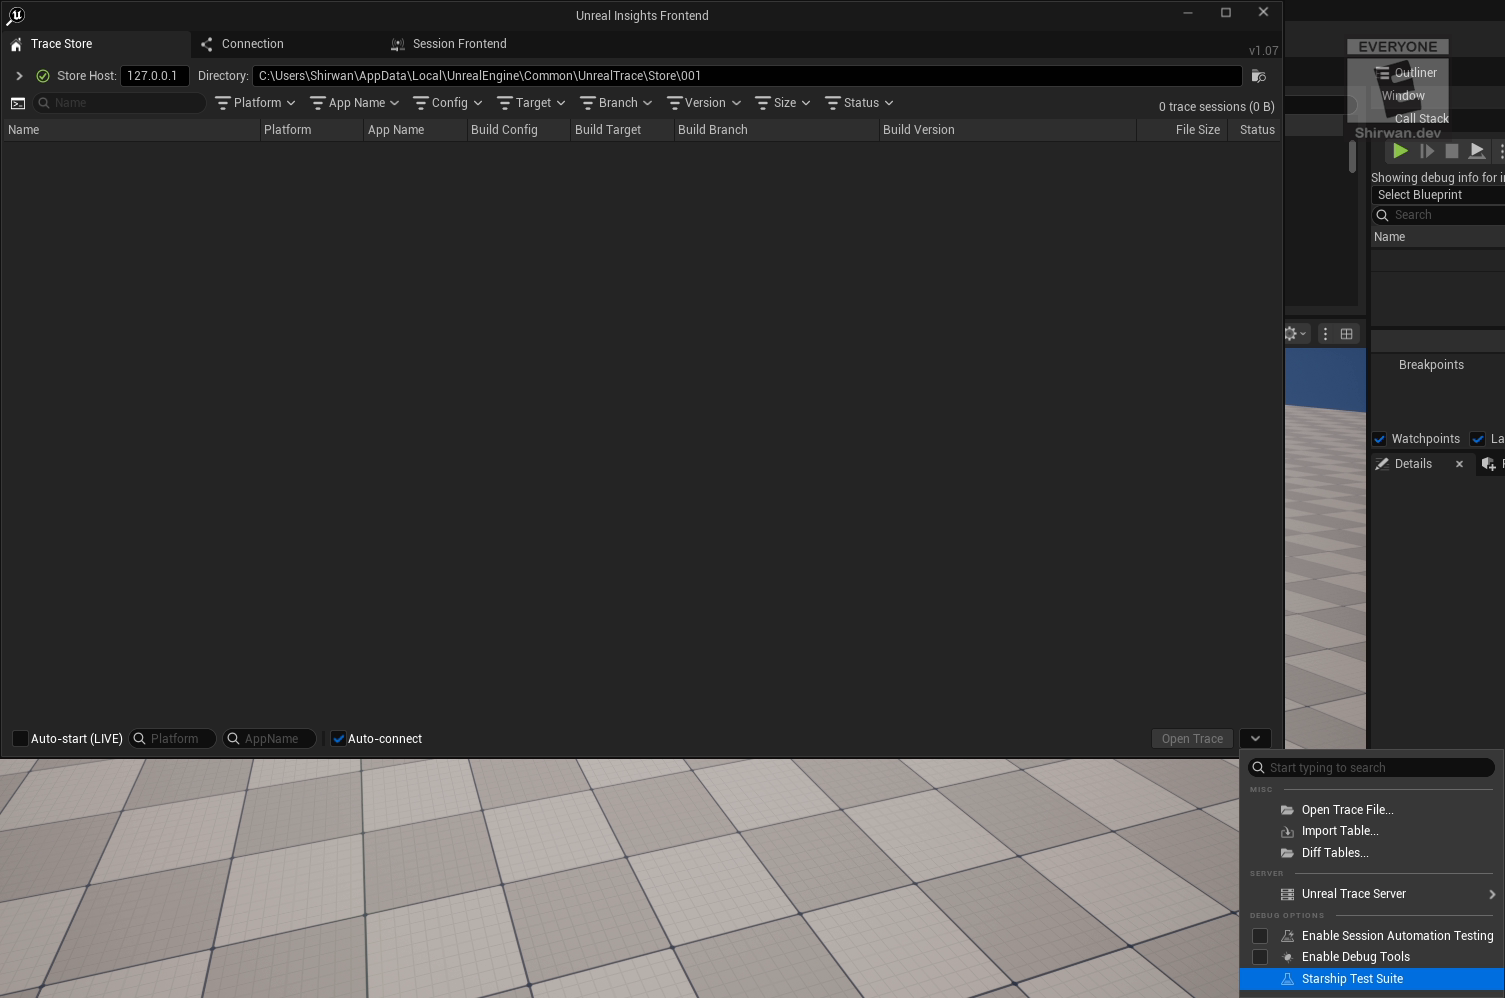Viewport: 1505px width, 998px height.
Task: Click the Connection share icon
Action: 207,44
